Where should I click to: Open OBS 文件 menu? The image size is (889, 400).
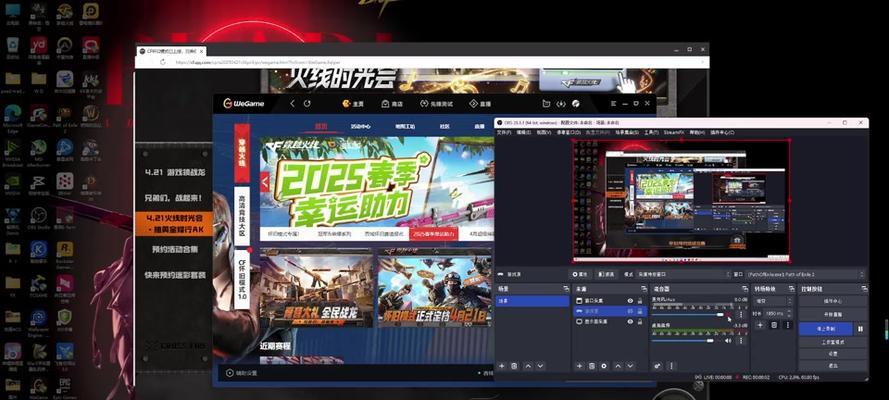click(503, 132)
